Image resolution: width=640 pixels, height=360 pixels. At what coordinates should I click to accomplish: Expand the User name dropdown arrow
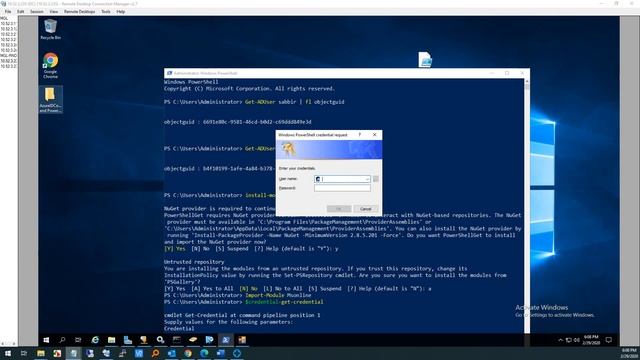[367, 179]
